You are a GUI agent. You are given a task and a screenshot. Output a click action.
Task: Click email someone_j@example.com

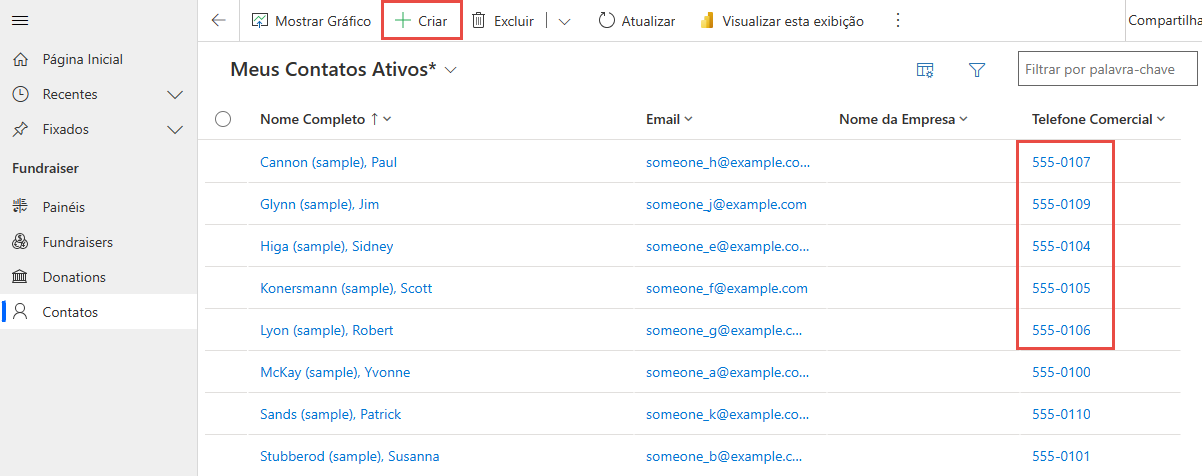726,204
